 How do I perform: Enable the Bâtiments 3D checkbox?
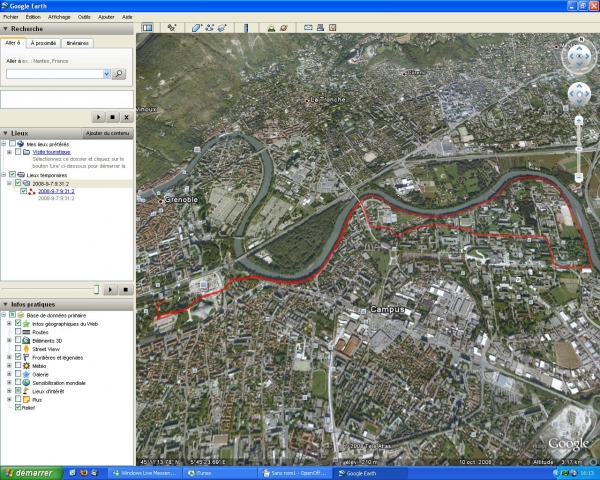pos(18,340)
